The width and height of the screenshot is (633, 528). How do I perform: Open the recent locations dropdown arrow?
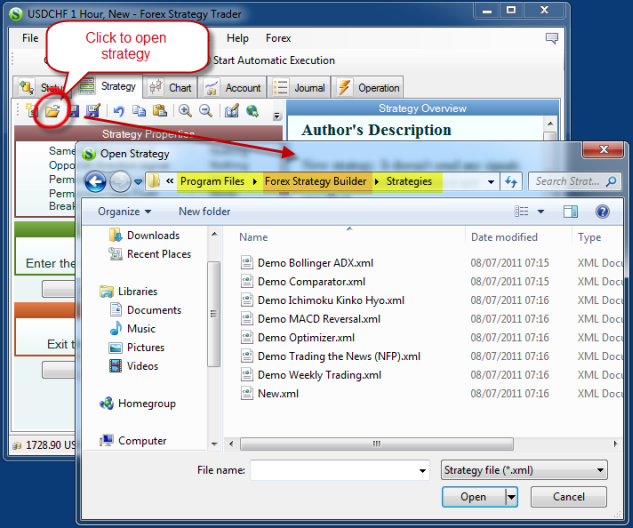pos(138,182)
